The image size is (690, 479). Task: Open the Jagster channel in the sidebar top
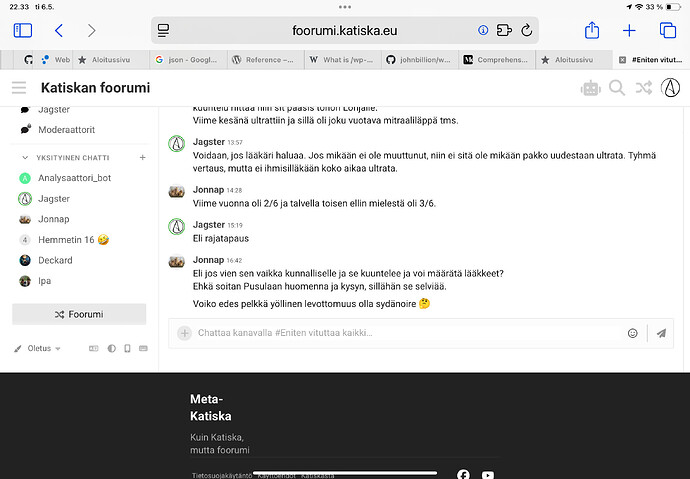tap(54, 110)
